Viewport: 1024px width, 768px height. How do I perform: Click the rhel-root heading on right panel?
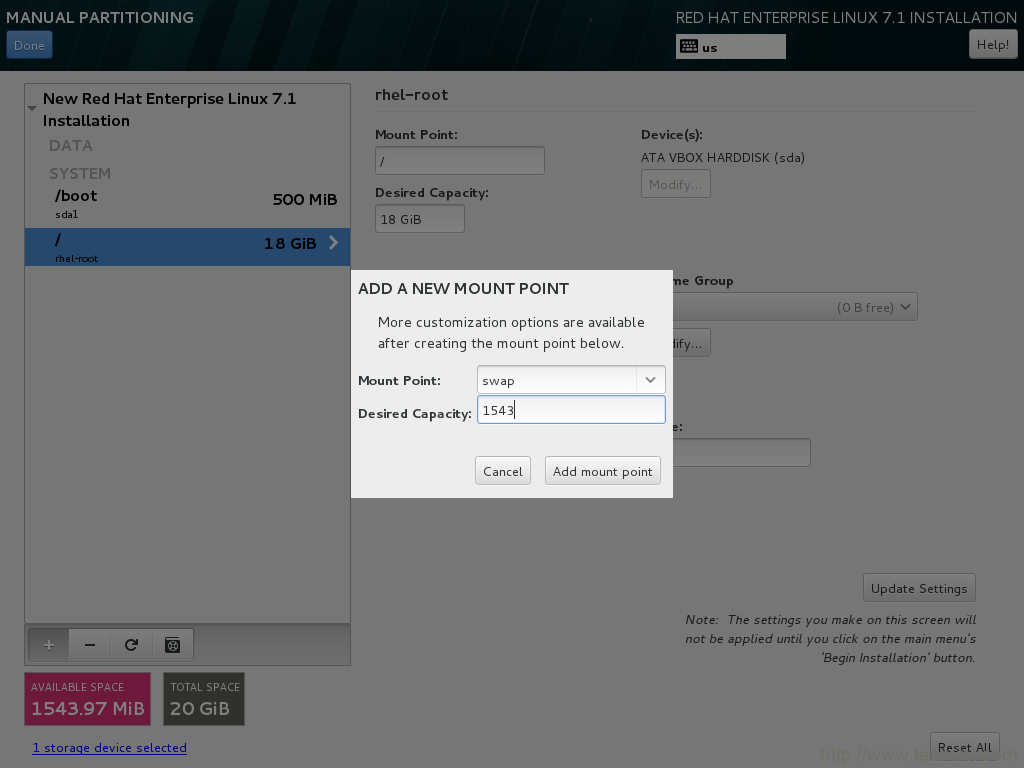411,95
